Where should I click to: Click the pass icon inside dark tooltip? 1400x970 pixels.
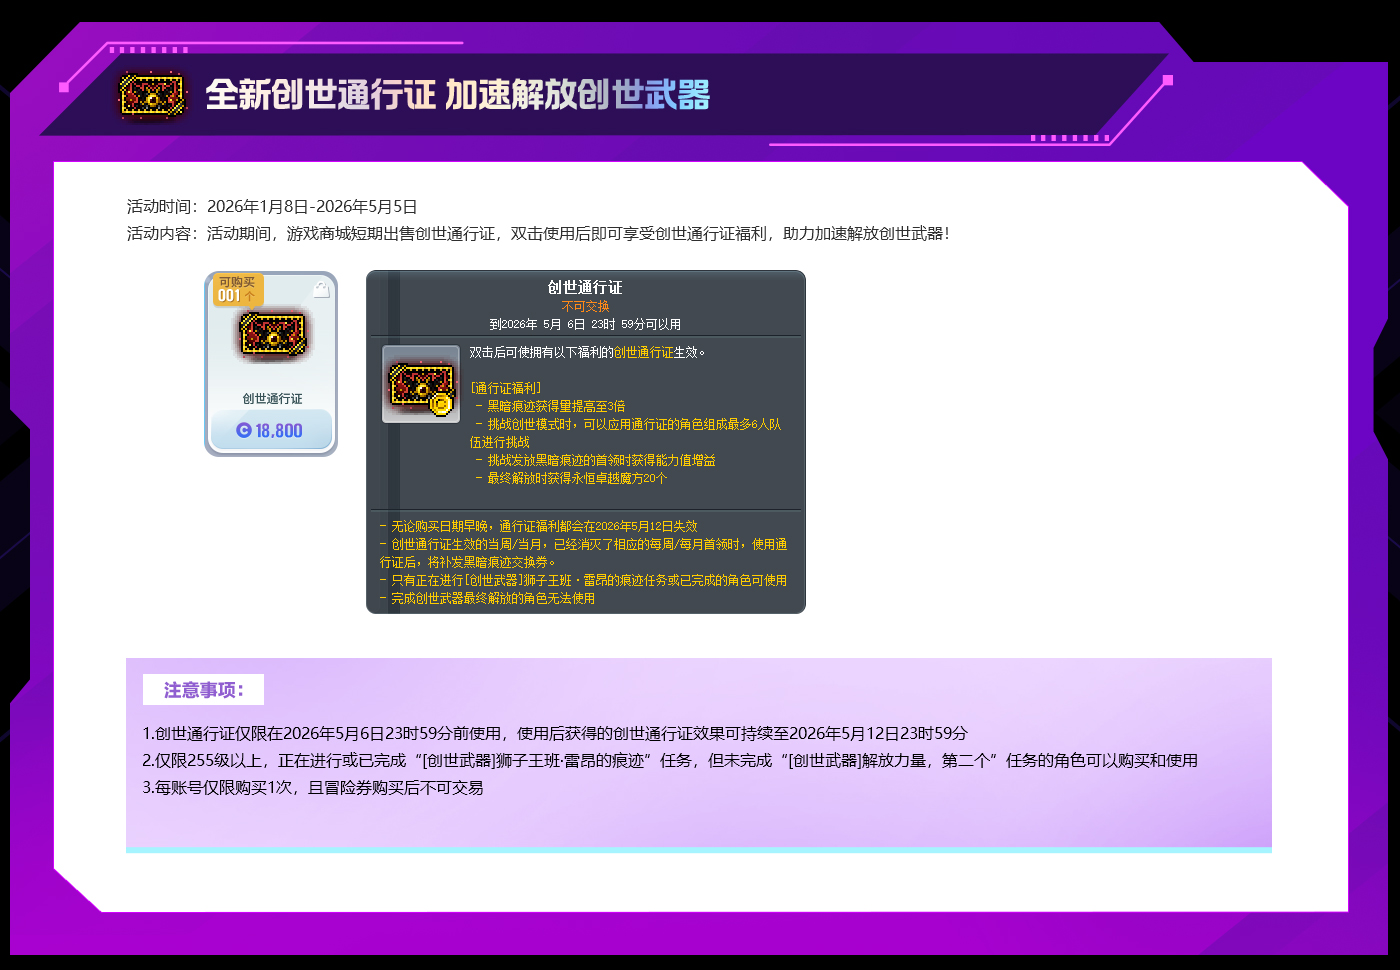(420, 384)
